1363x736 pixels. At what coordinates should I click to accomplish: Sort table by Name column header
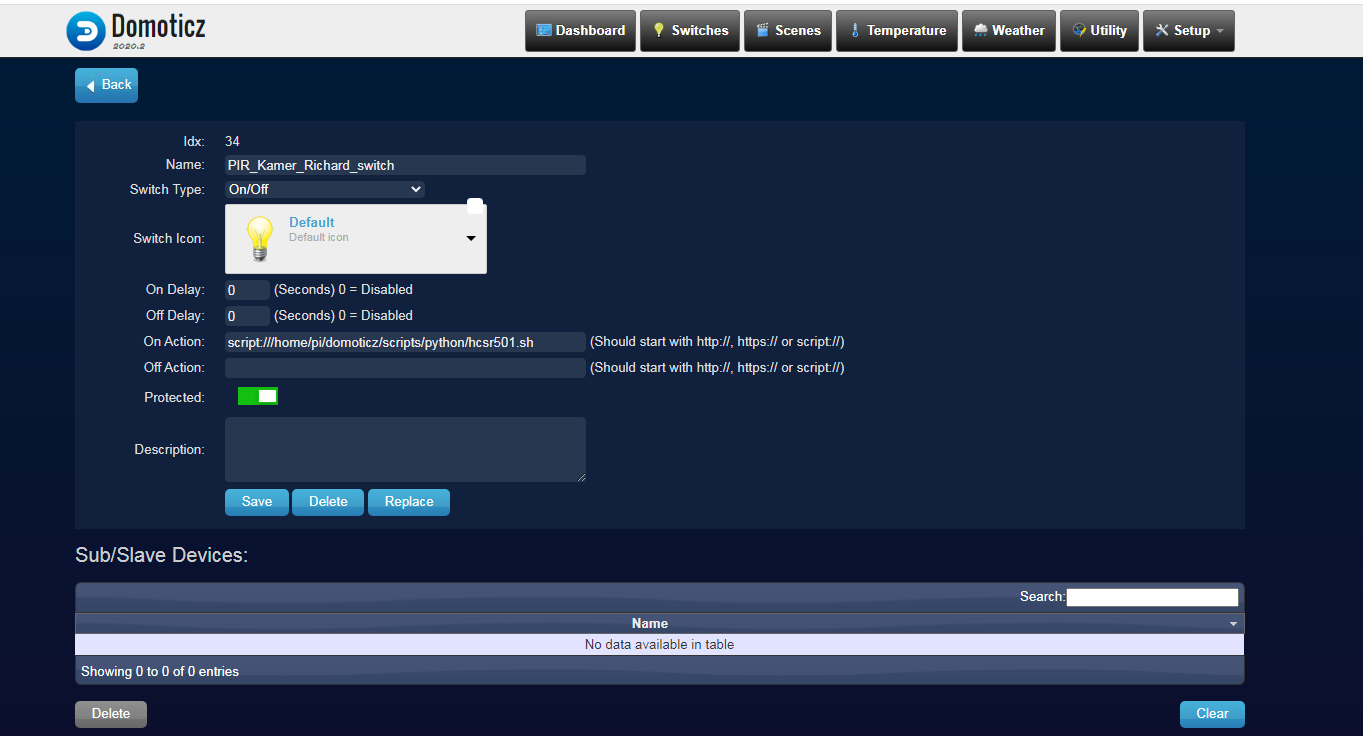pos(650,623)
